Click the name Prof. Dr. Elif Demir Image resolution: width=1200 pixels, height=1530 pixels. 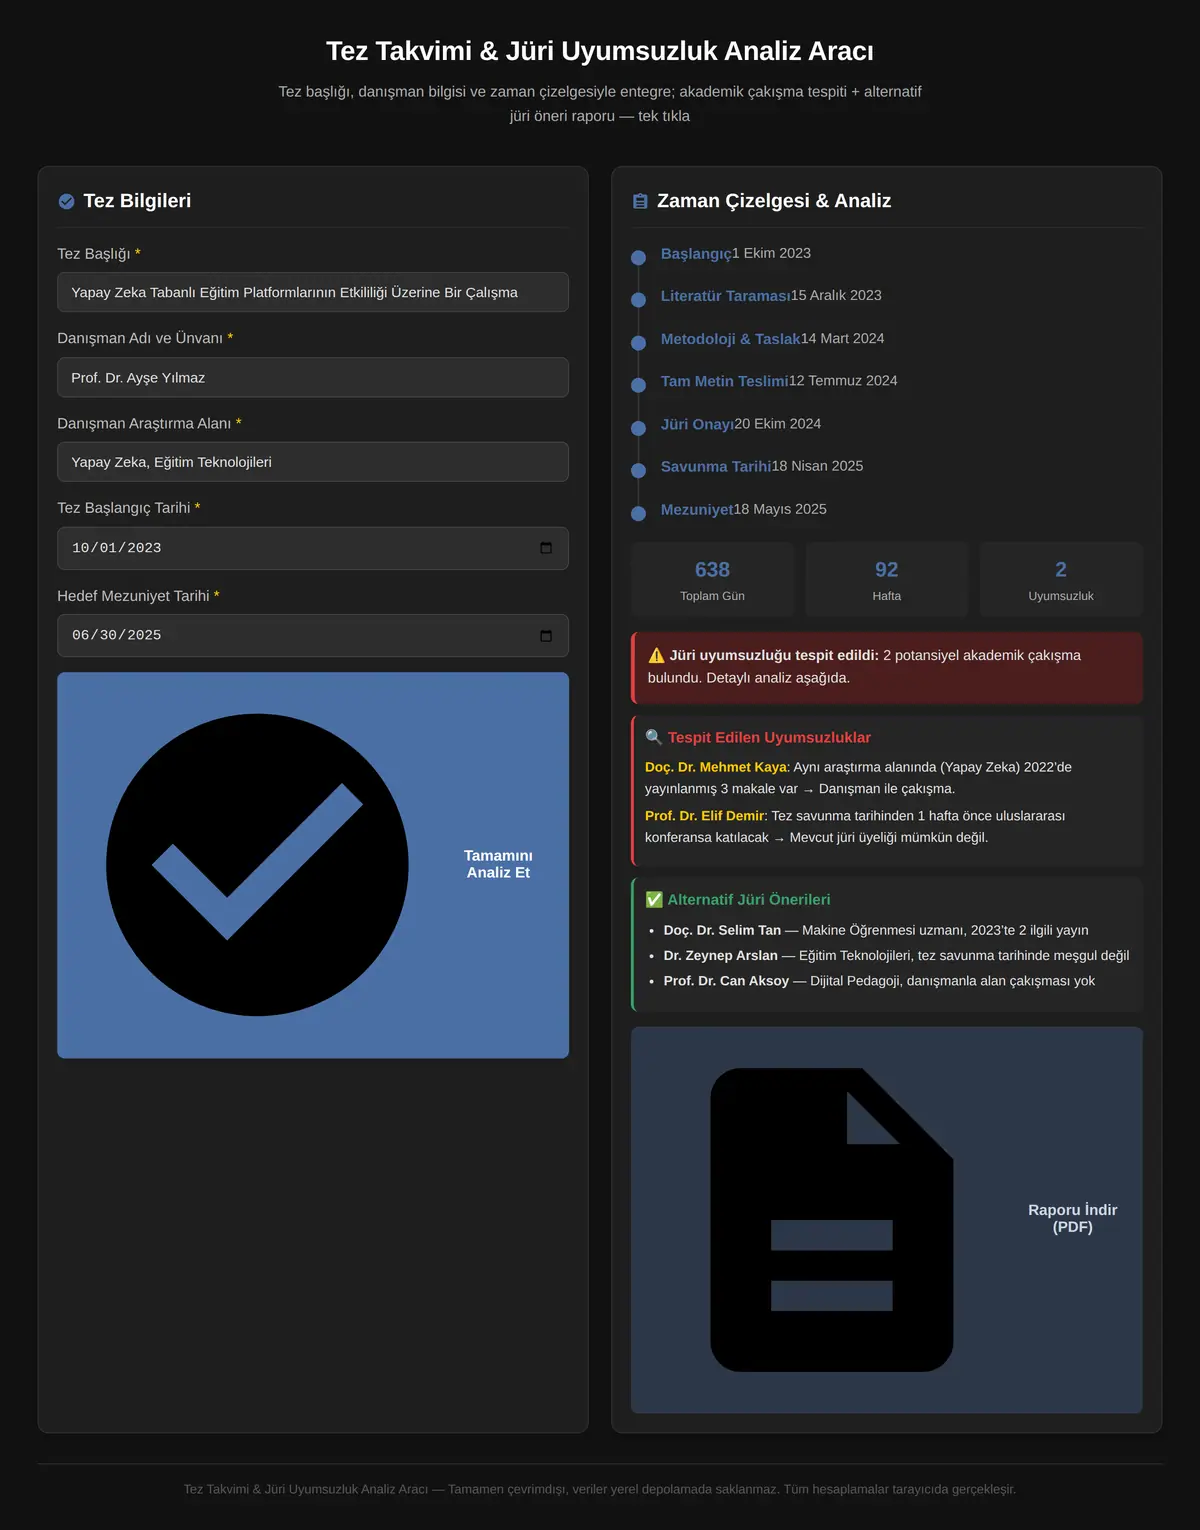(x=705, y=816)
